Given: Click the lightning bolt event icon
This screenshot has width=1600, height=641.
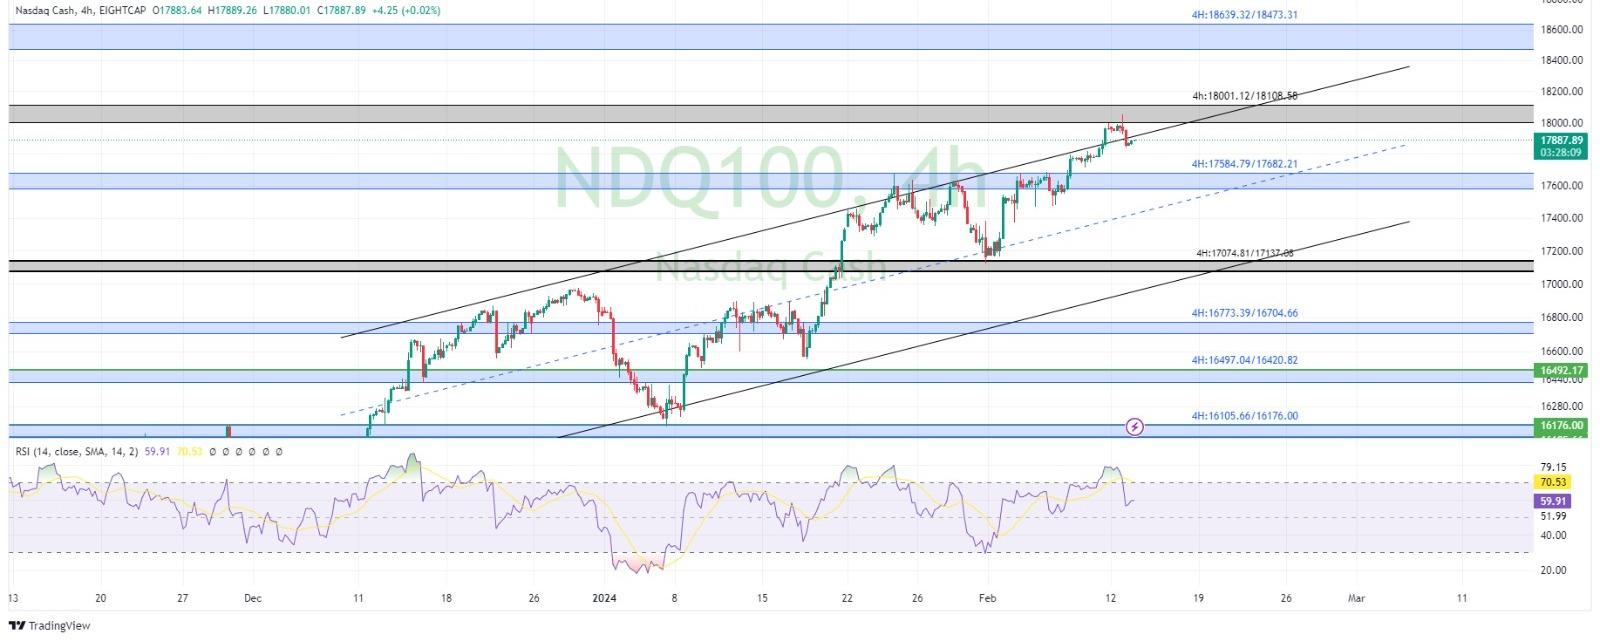Looking at the screenshot, I should (x=1135, y=427).
